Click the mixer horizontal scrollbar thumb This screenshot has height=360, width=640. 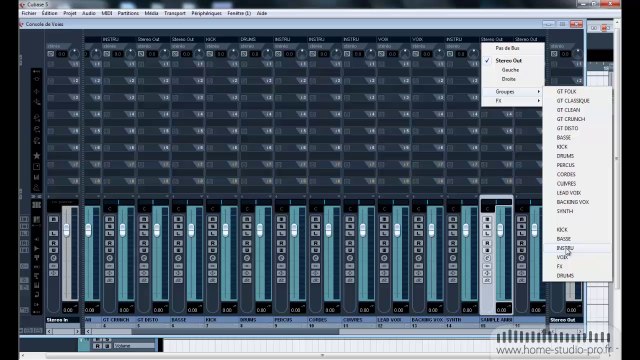coord(235,331)
